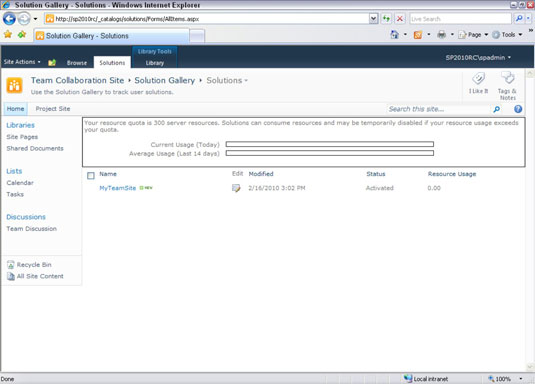Sort by the Status column header

376,174
